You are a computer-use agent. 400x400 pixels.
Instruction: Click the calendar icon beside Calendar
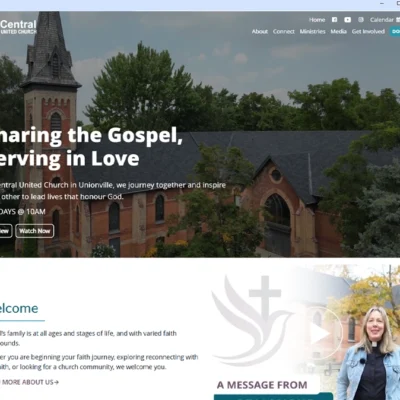tap(398, 20)
